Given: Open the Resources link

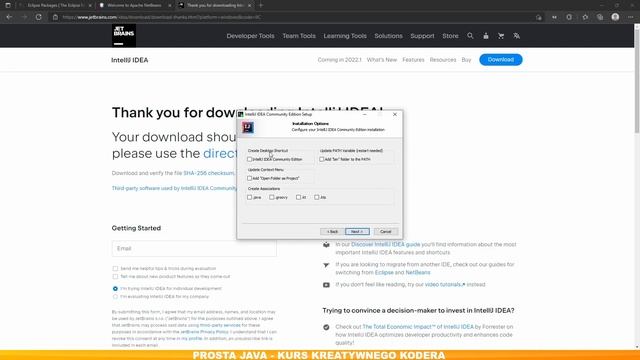Looking at the screenshot, I should coord(443,60).
